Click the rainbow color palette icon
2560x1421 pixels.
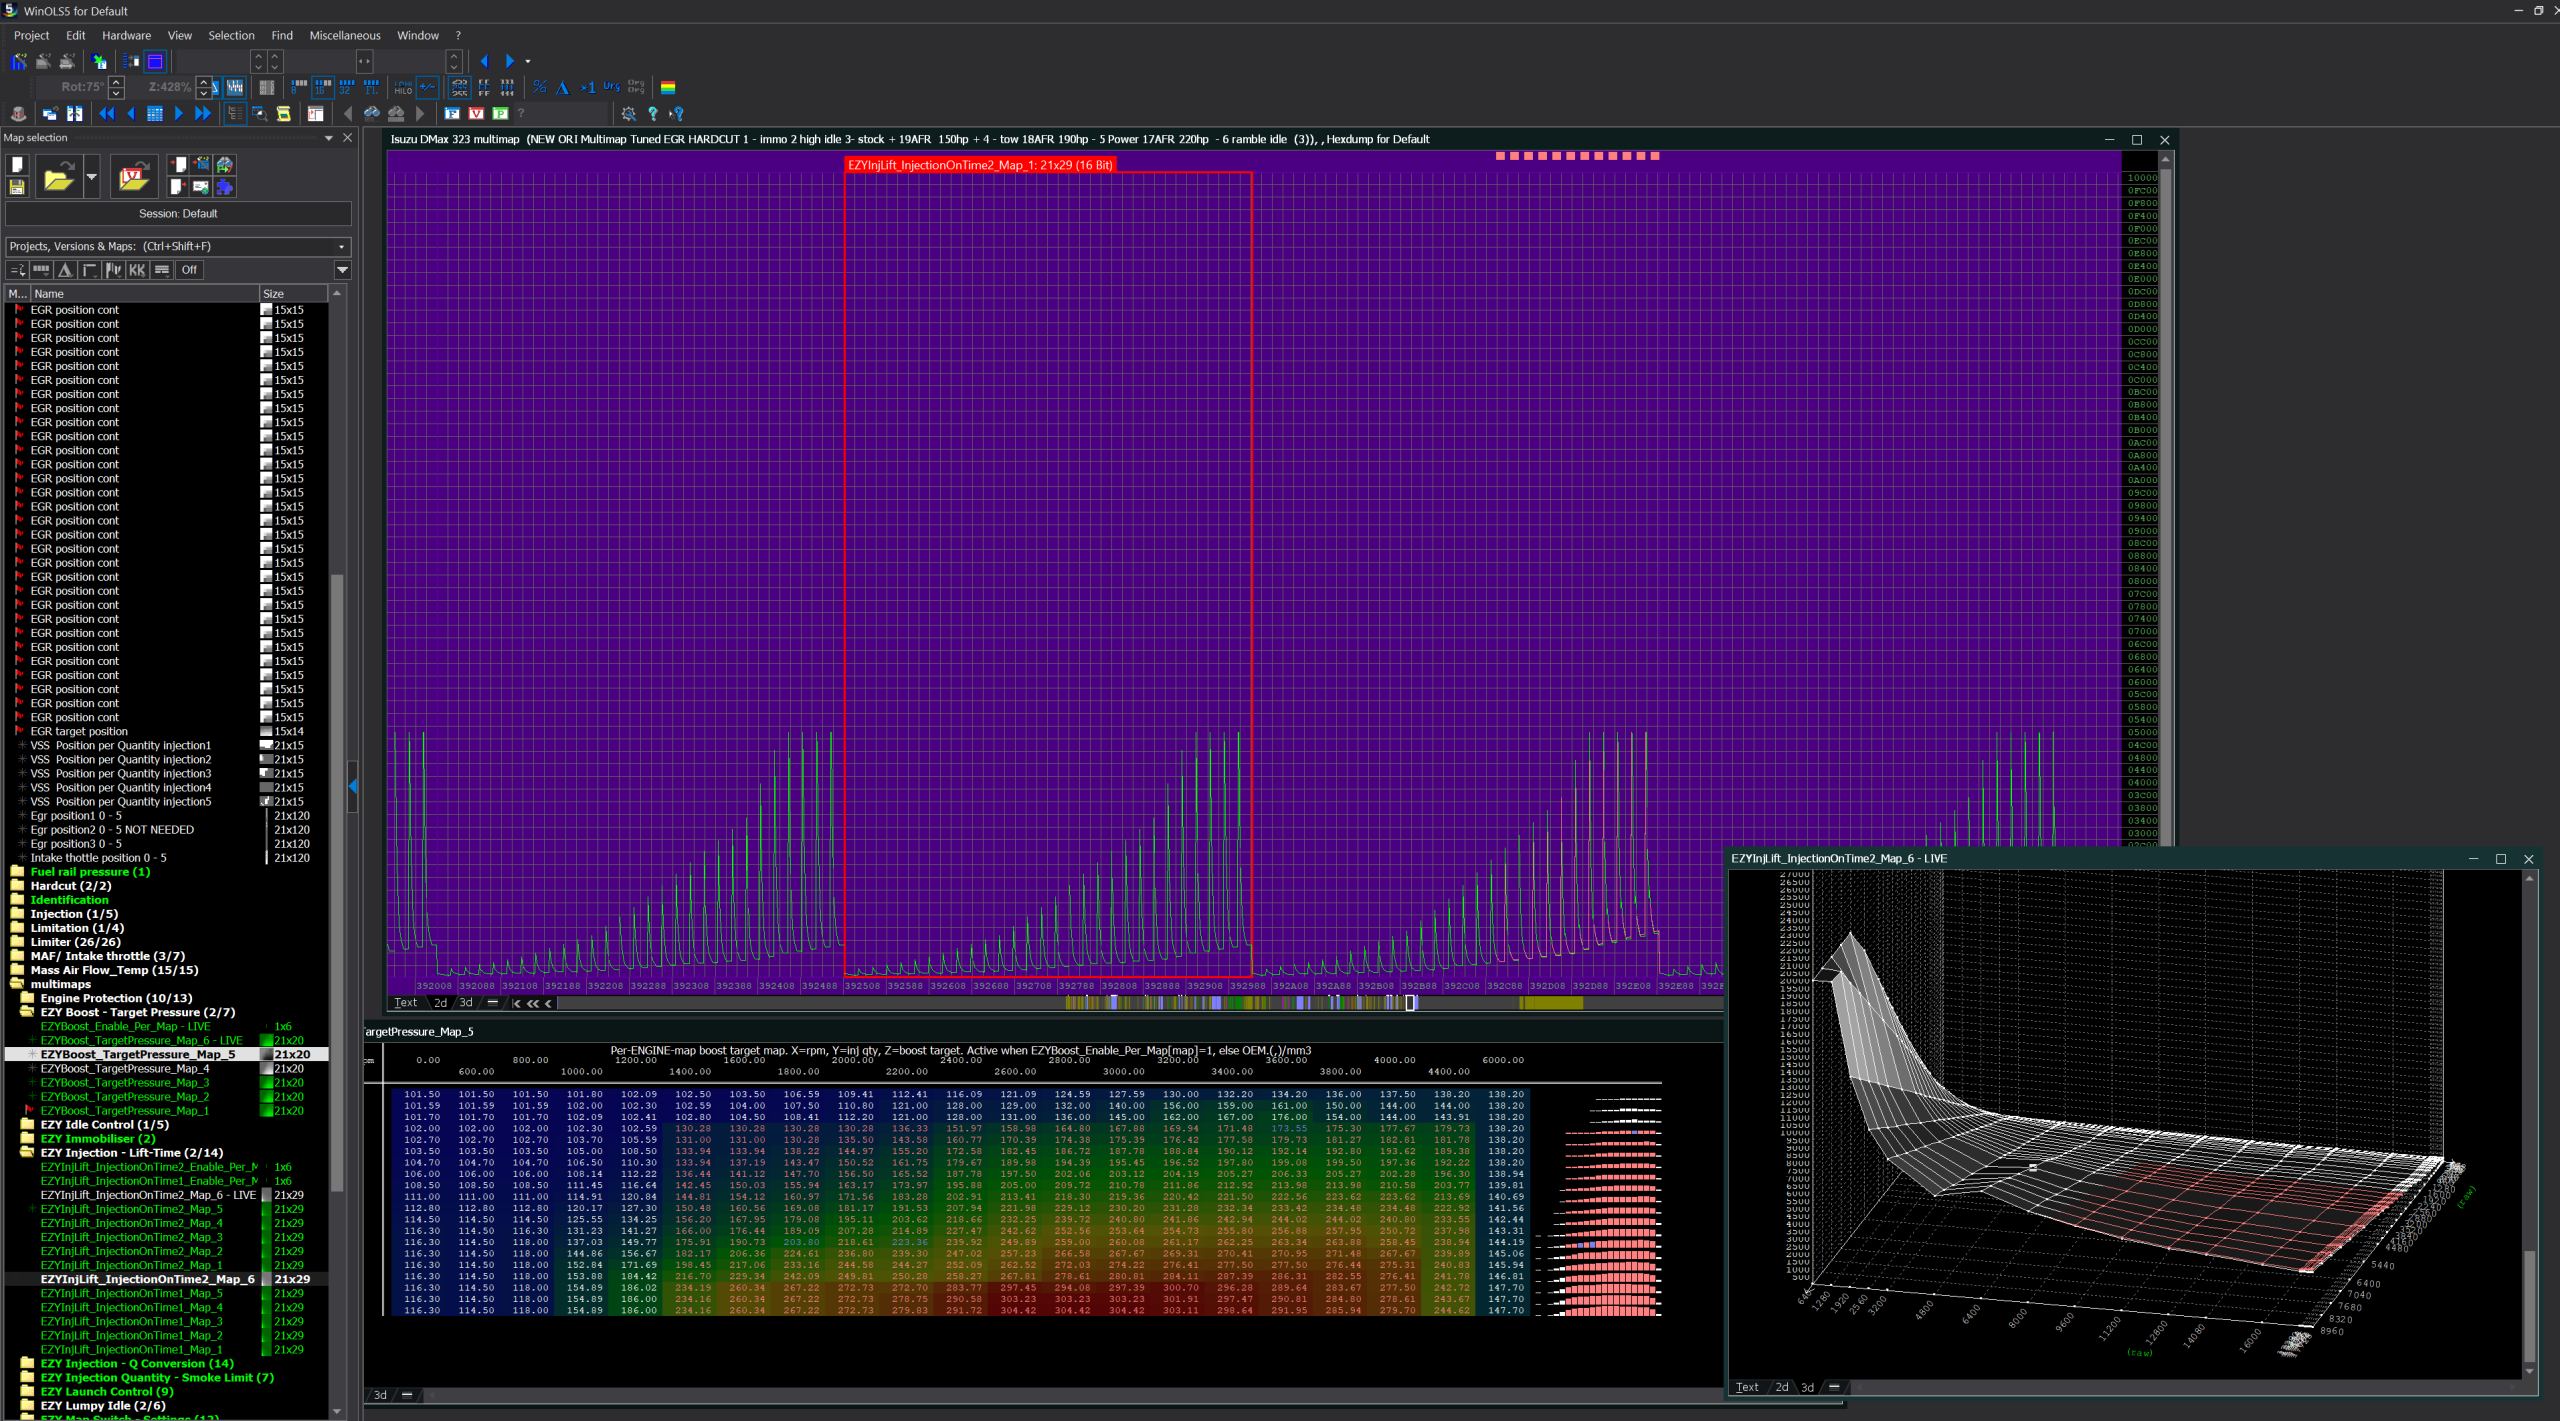pyautogui.click(x=668, y=88)
